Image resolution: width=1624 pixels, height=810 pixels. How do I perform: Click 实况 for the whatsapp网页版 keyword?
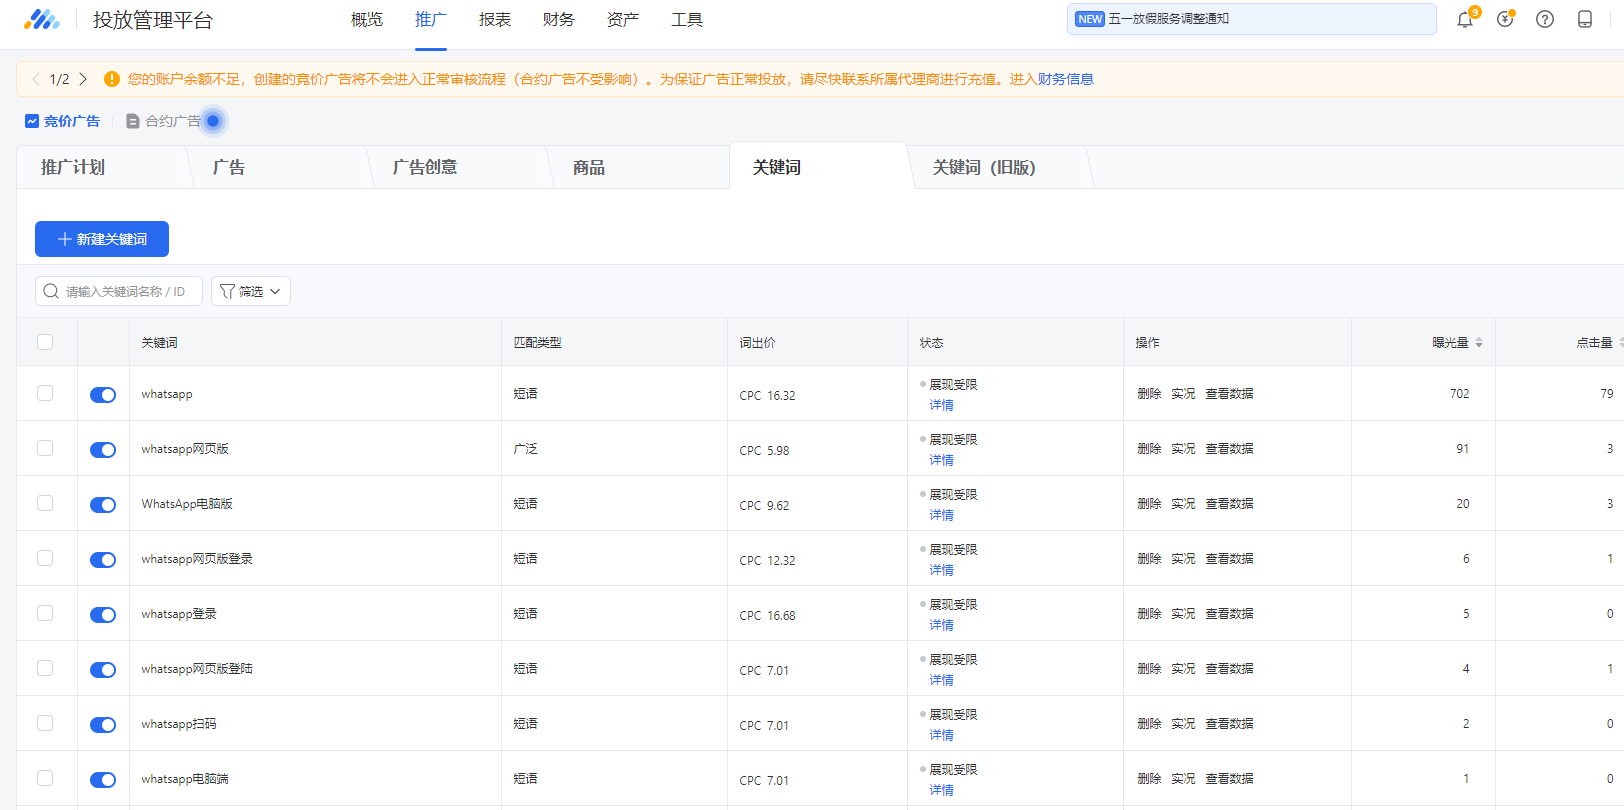point(1183,449)
